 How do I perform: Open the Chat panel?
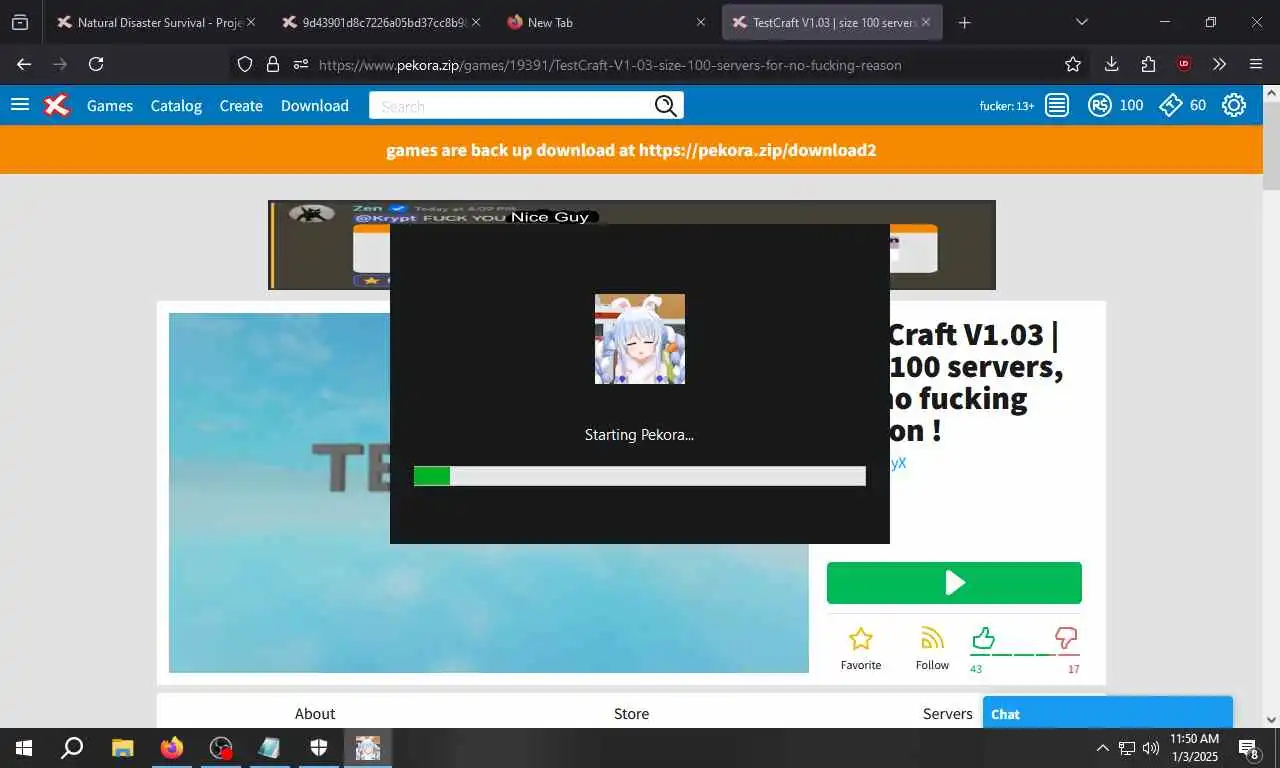pyautogui.click(x=1108, y=713)
